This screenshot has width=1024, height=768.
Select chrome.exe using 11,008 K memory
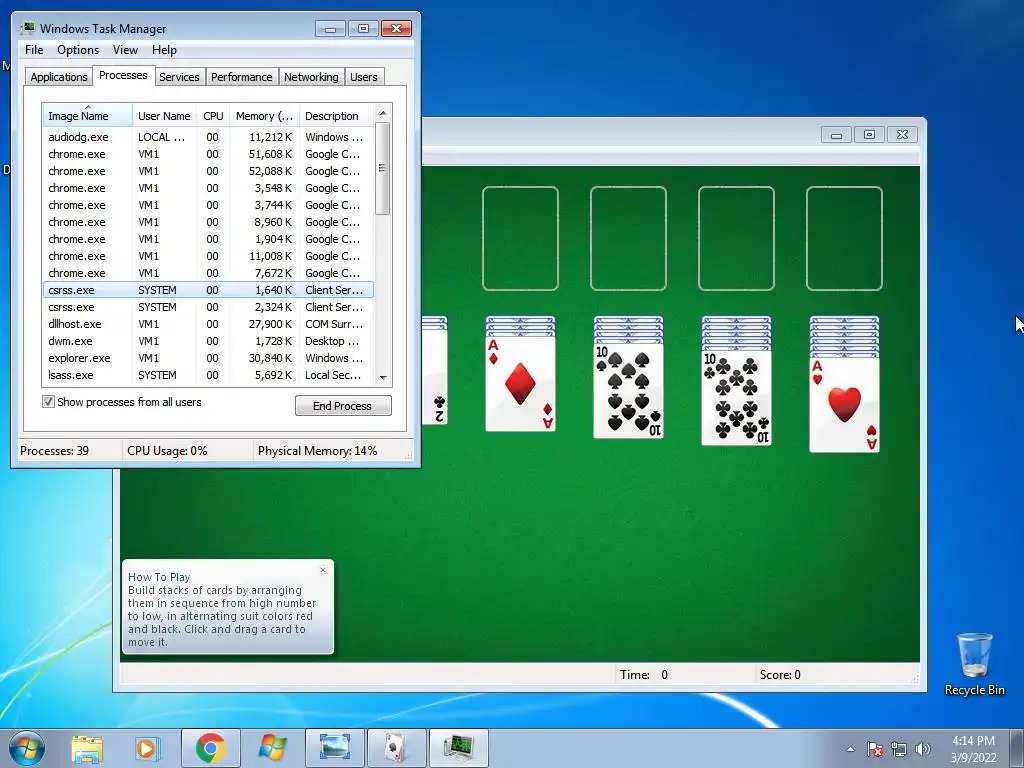click(x=208, y=256)
